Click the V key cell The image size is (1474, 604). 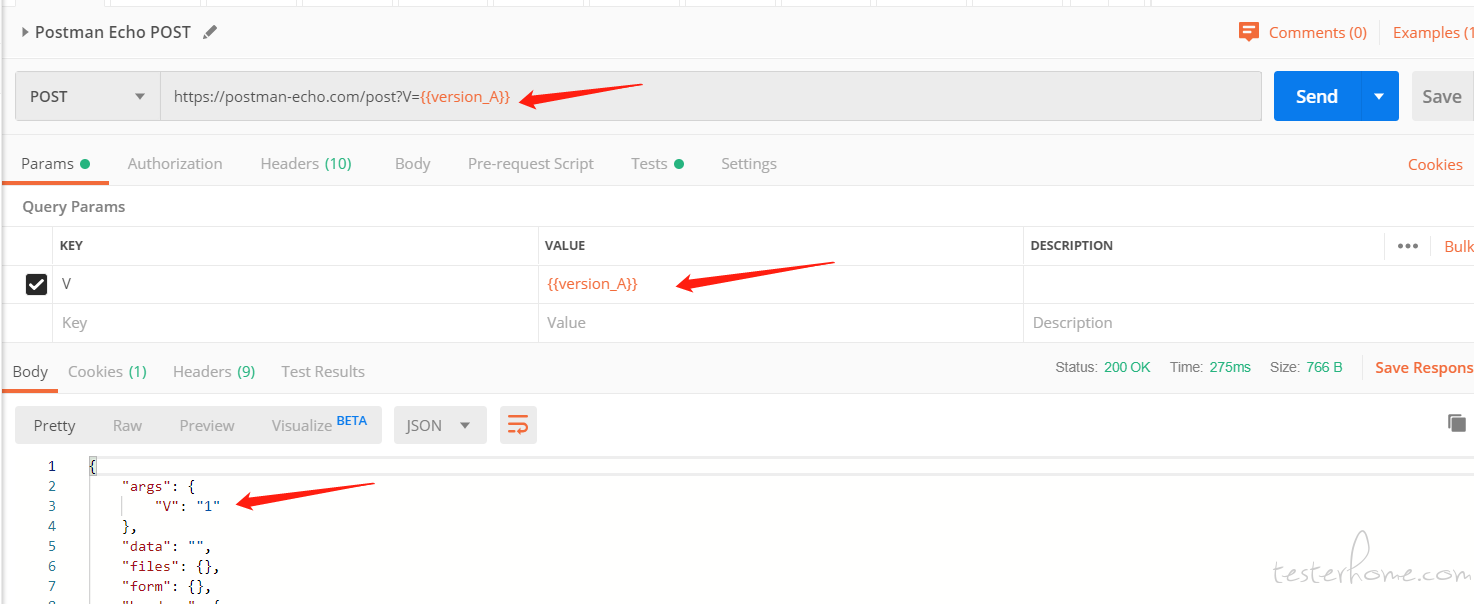click(295, 284)
